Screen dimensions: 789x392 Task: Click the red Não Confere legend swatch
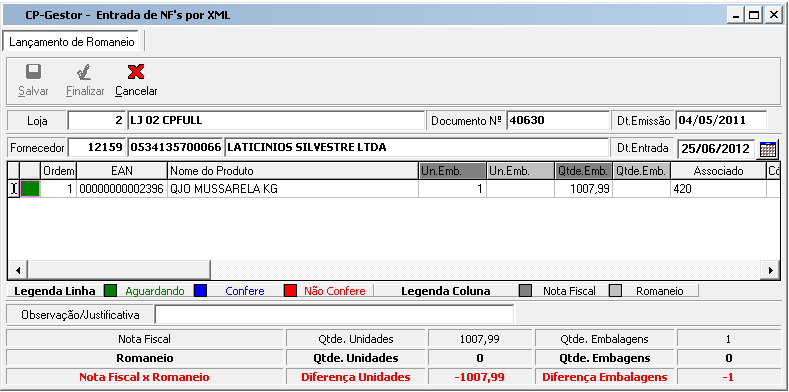(290, 291)
